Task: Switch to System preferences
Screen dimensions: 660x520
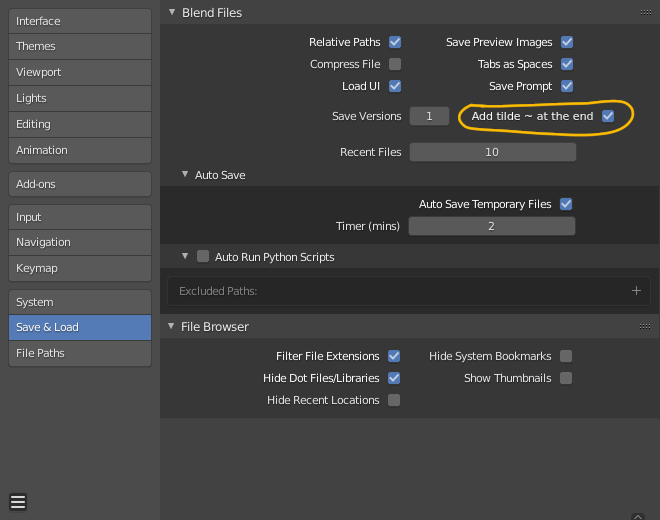Action: pyautogui.click(x=80, y=302)
